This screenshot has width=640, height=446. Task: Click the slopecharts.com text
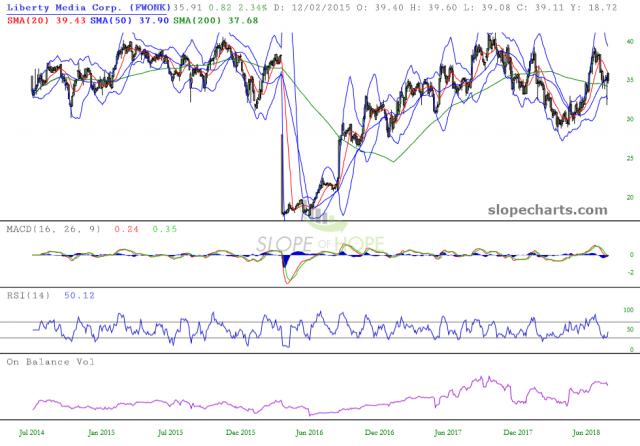[x=548, y=210]
